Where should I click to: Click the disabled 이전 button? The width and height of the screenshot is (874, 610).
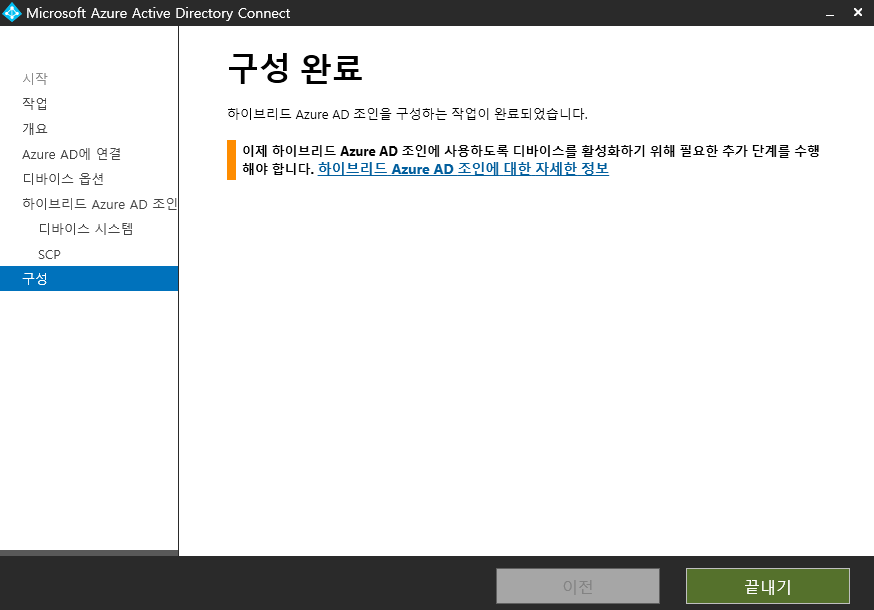(x=577, y=586)
